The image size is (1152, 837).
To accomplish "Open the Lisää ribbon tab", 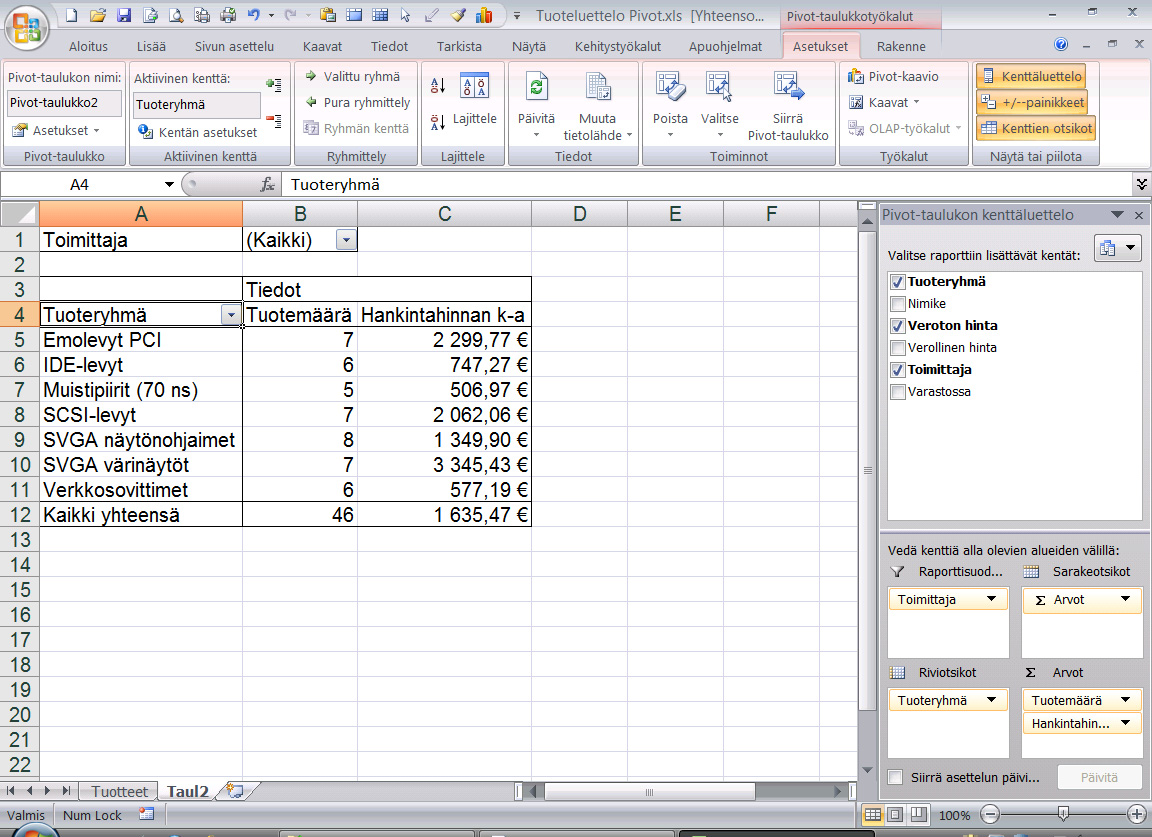I will 151,46.
